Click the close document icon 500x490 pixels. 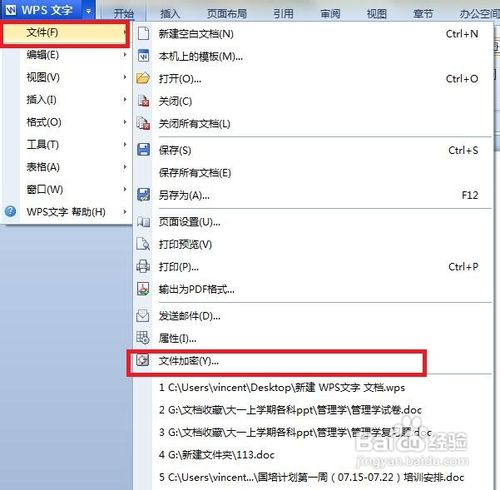[143, 101]
